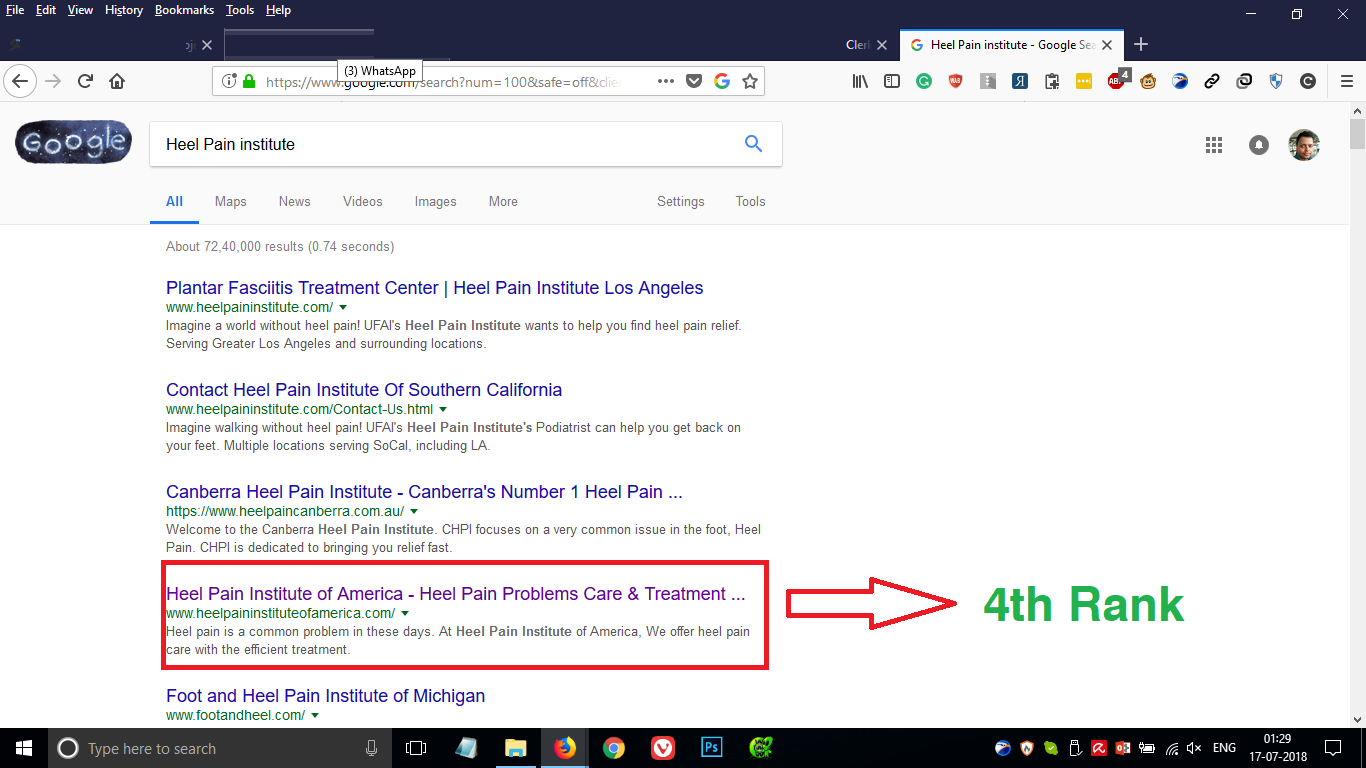The height and width of the screenshot is (768, 1366).
Task: Click the MozBar monkey extension icon
Action: [1146, 81]
